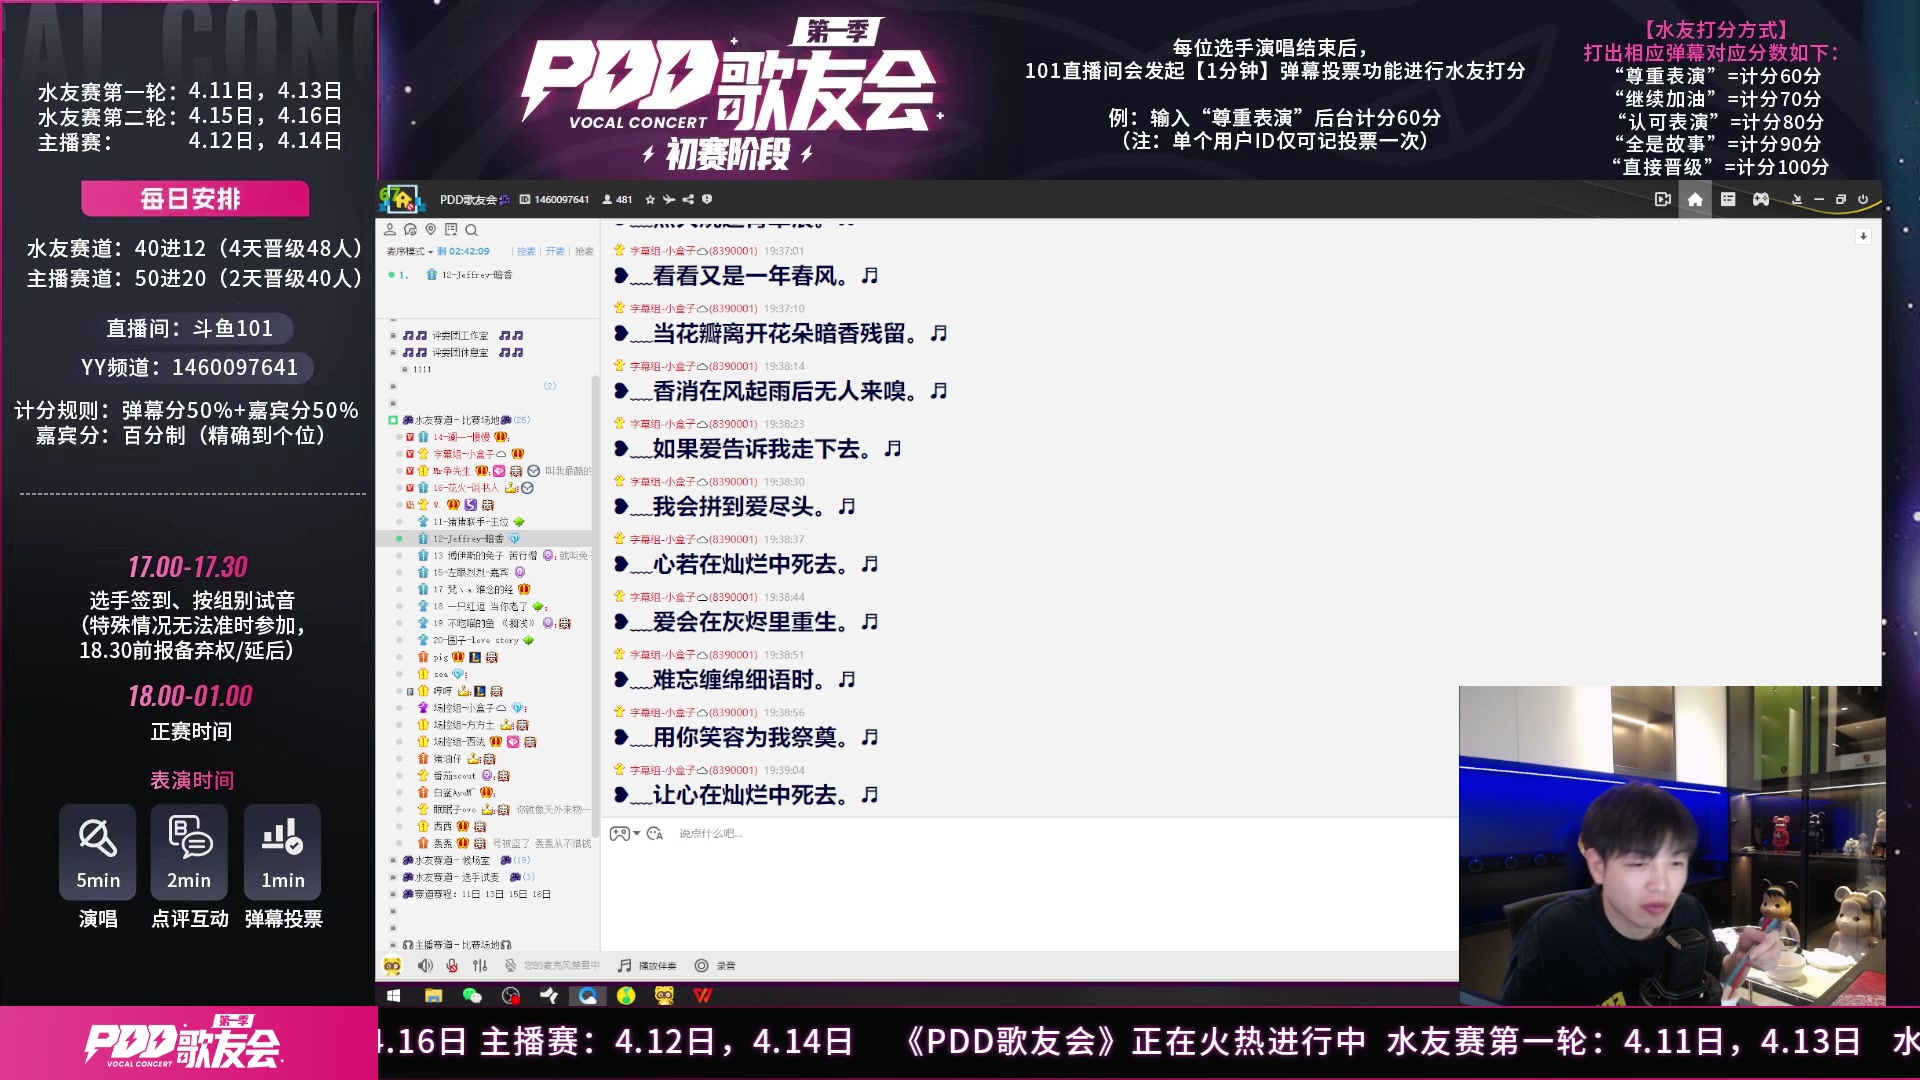The image size is (1920, 1080).
Task: Search the channel with magnifier icon
Action: (471, 230)
